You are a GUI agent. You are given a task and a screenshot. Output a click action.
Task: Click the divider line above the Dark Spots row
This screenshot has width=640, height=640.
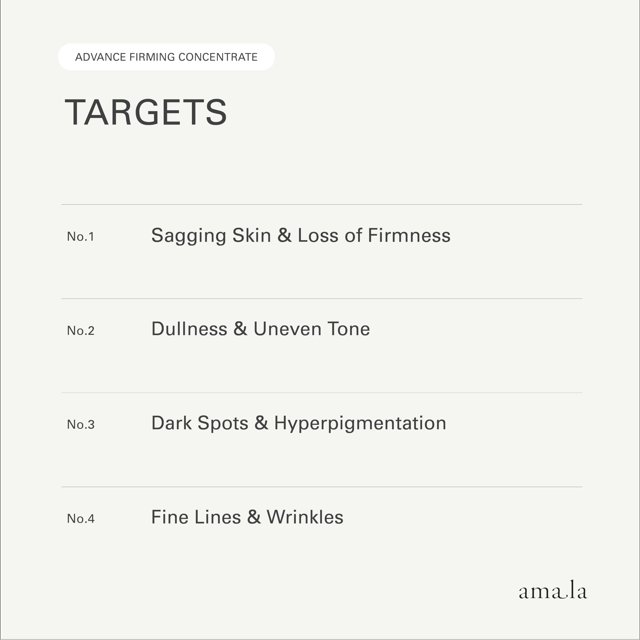(x=322, y=393)
